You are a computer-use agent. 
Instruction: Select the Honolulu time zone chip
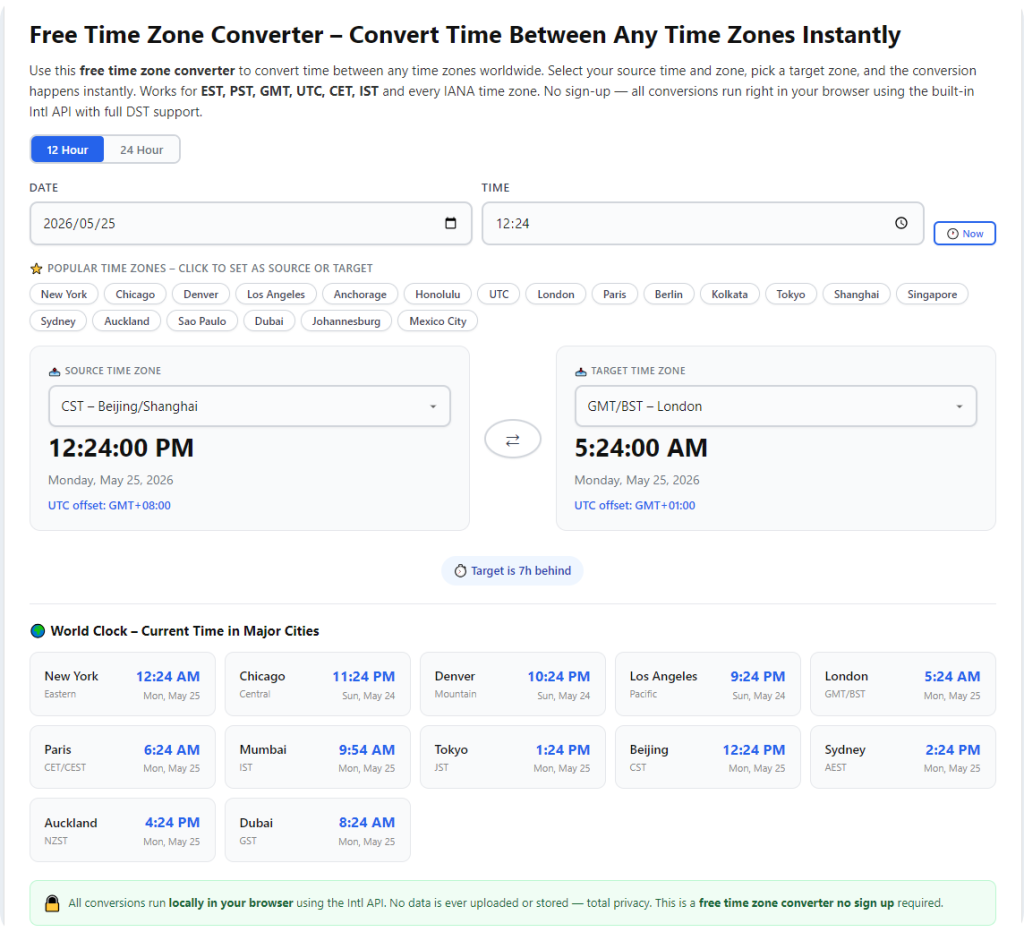[438, 295]
